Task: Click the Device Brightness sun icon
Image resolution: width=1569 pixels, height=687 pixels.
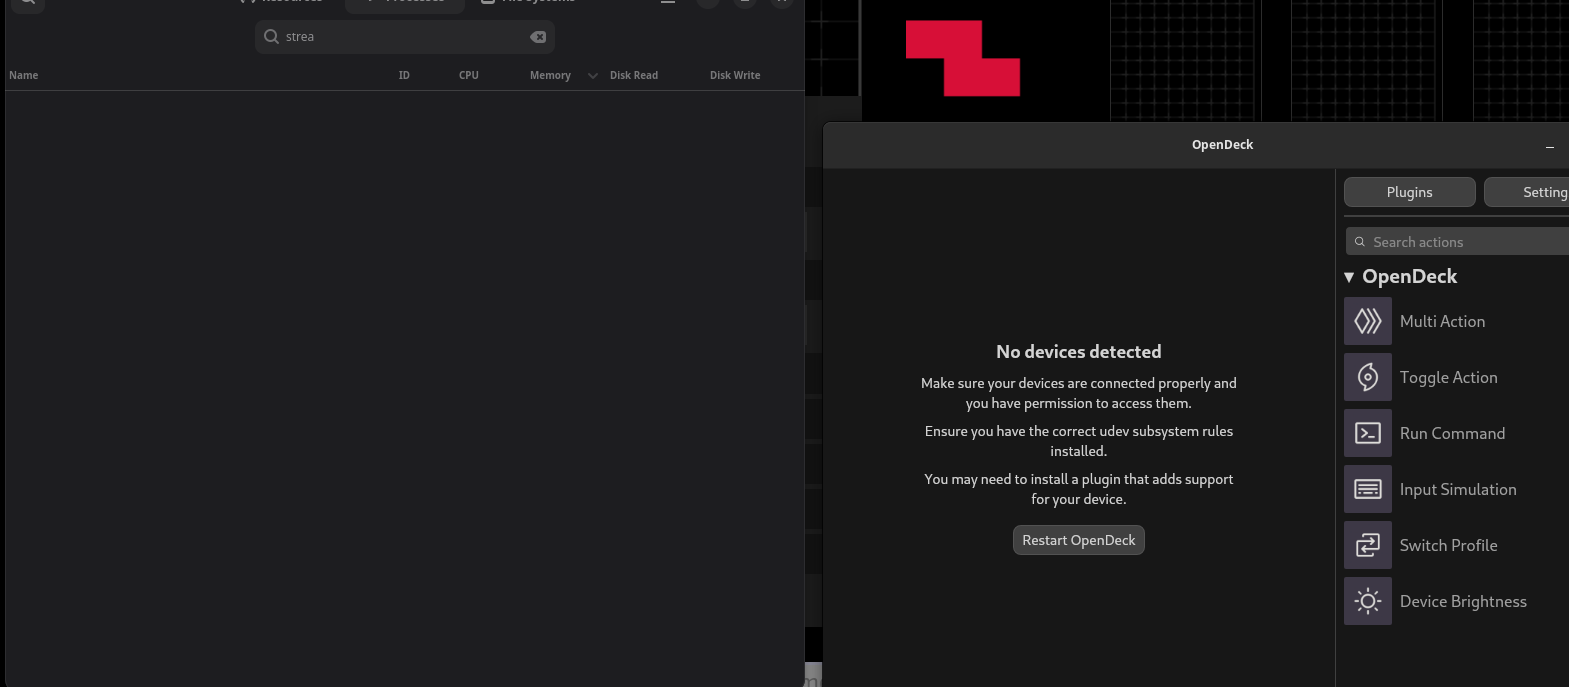Action: pyautogui.click(x=1367, y=601)
